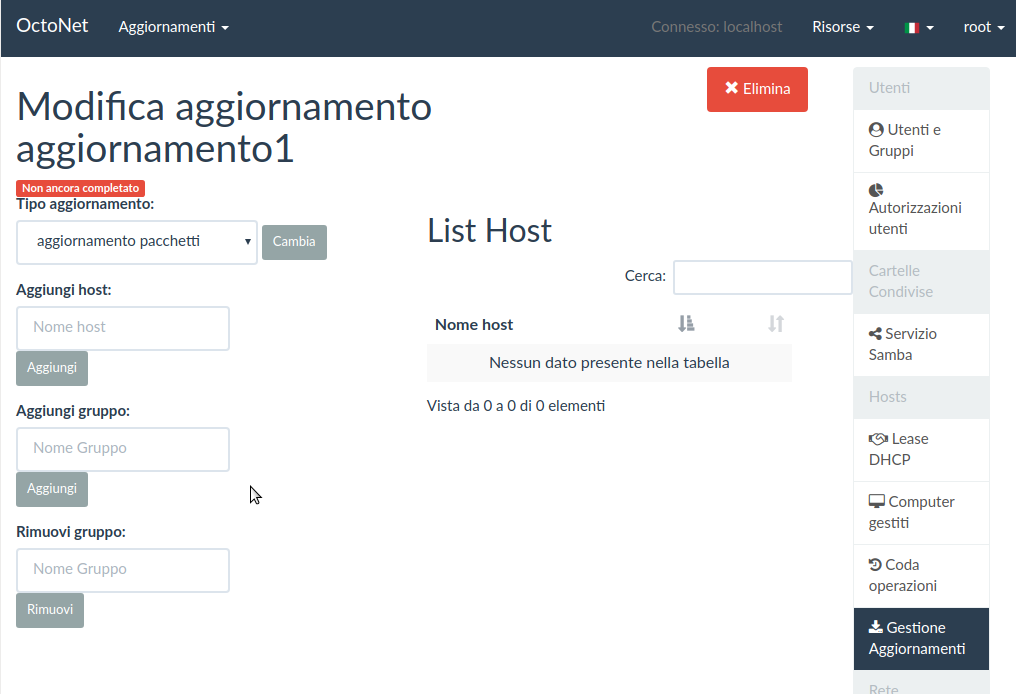Viewport: 1016px width, 694px height.
Task: Click the Utenti e Gruppi user icon
Action: [876, 130]
